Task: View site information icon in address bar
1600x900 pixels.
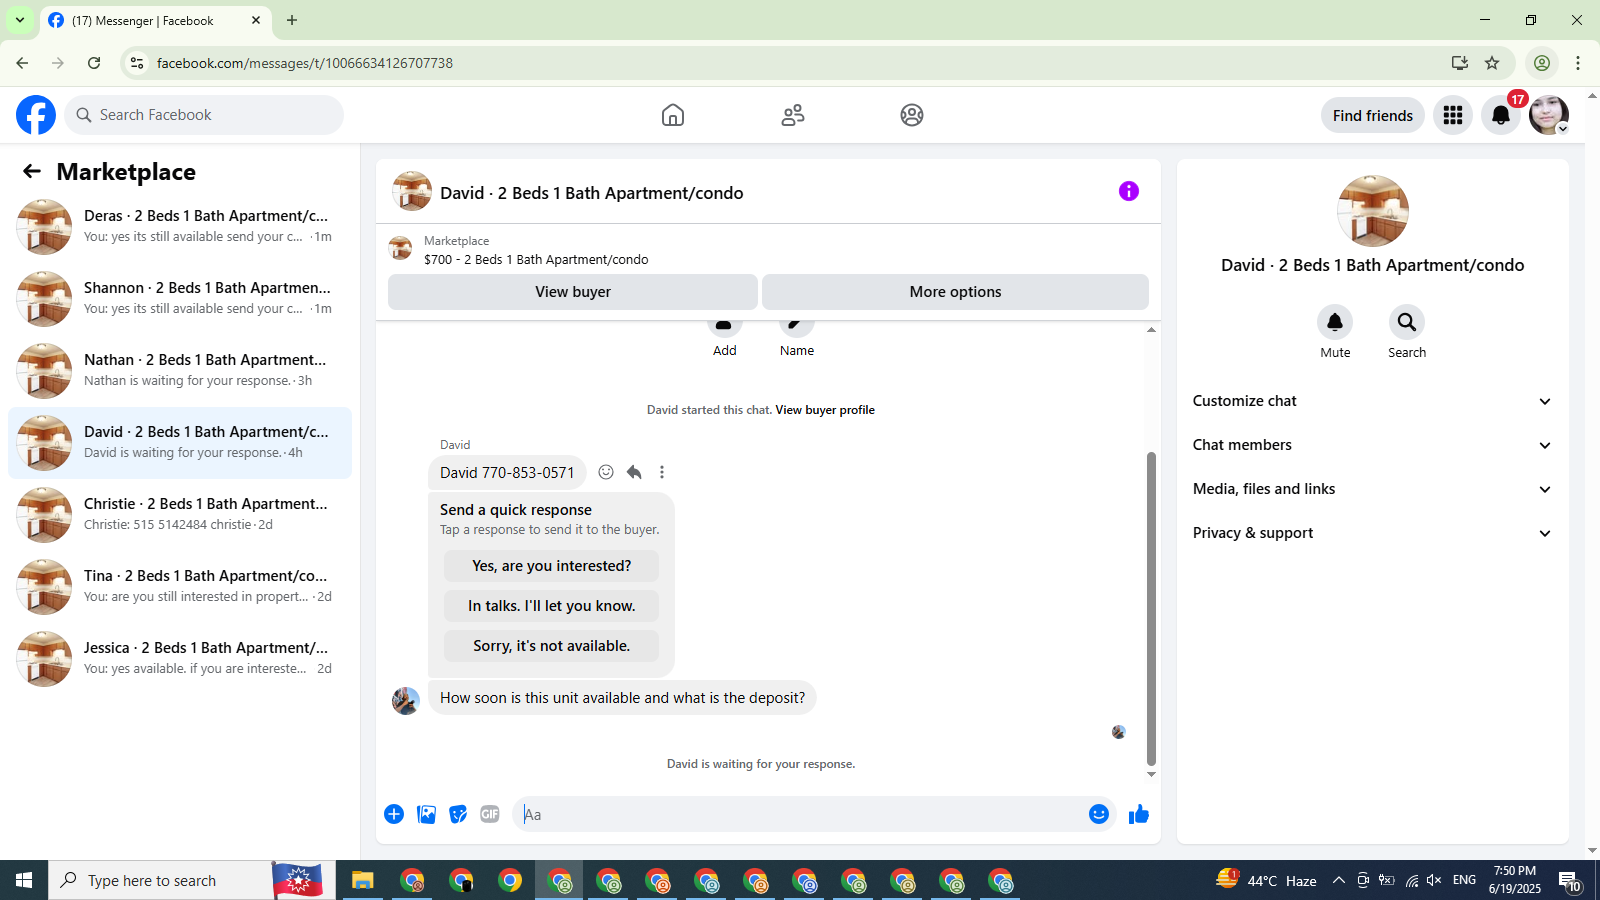Action: pos(137,63)
